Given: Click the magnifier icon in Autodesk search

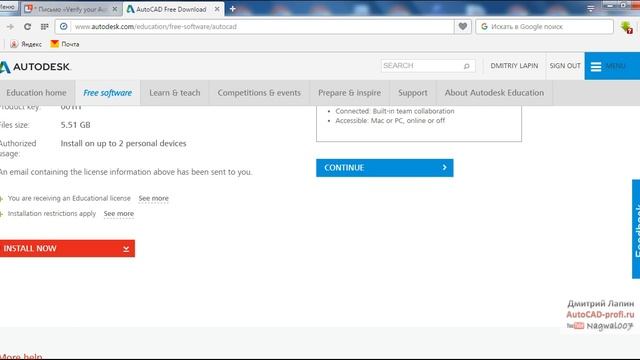Looking at the screenshot, I should pos(467,66).
